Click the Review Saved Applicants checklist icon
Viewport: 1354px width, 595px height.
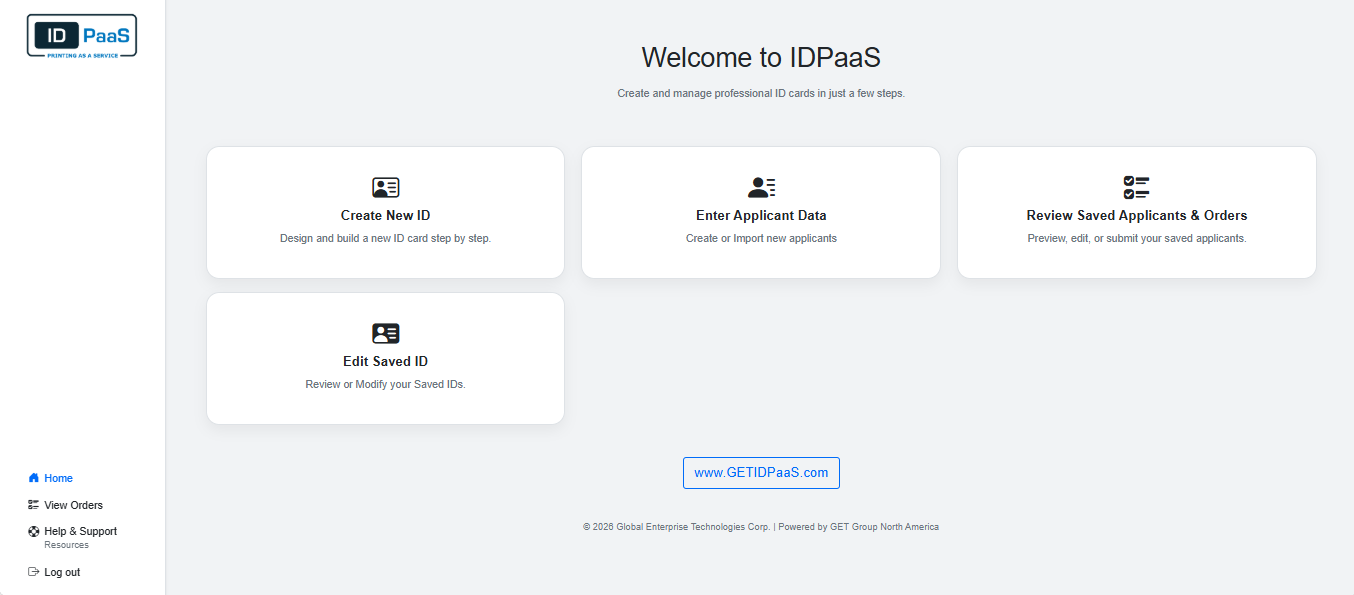1136,186
